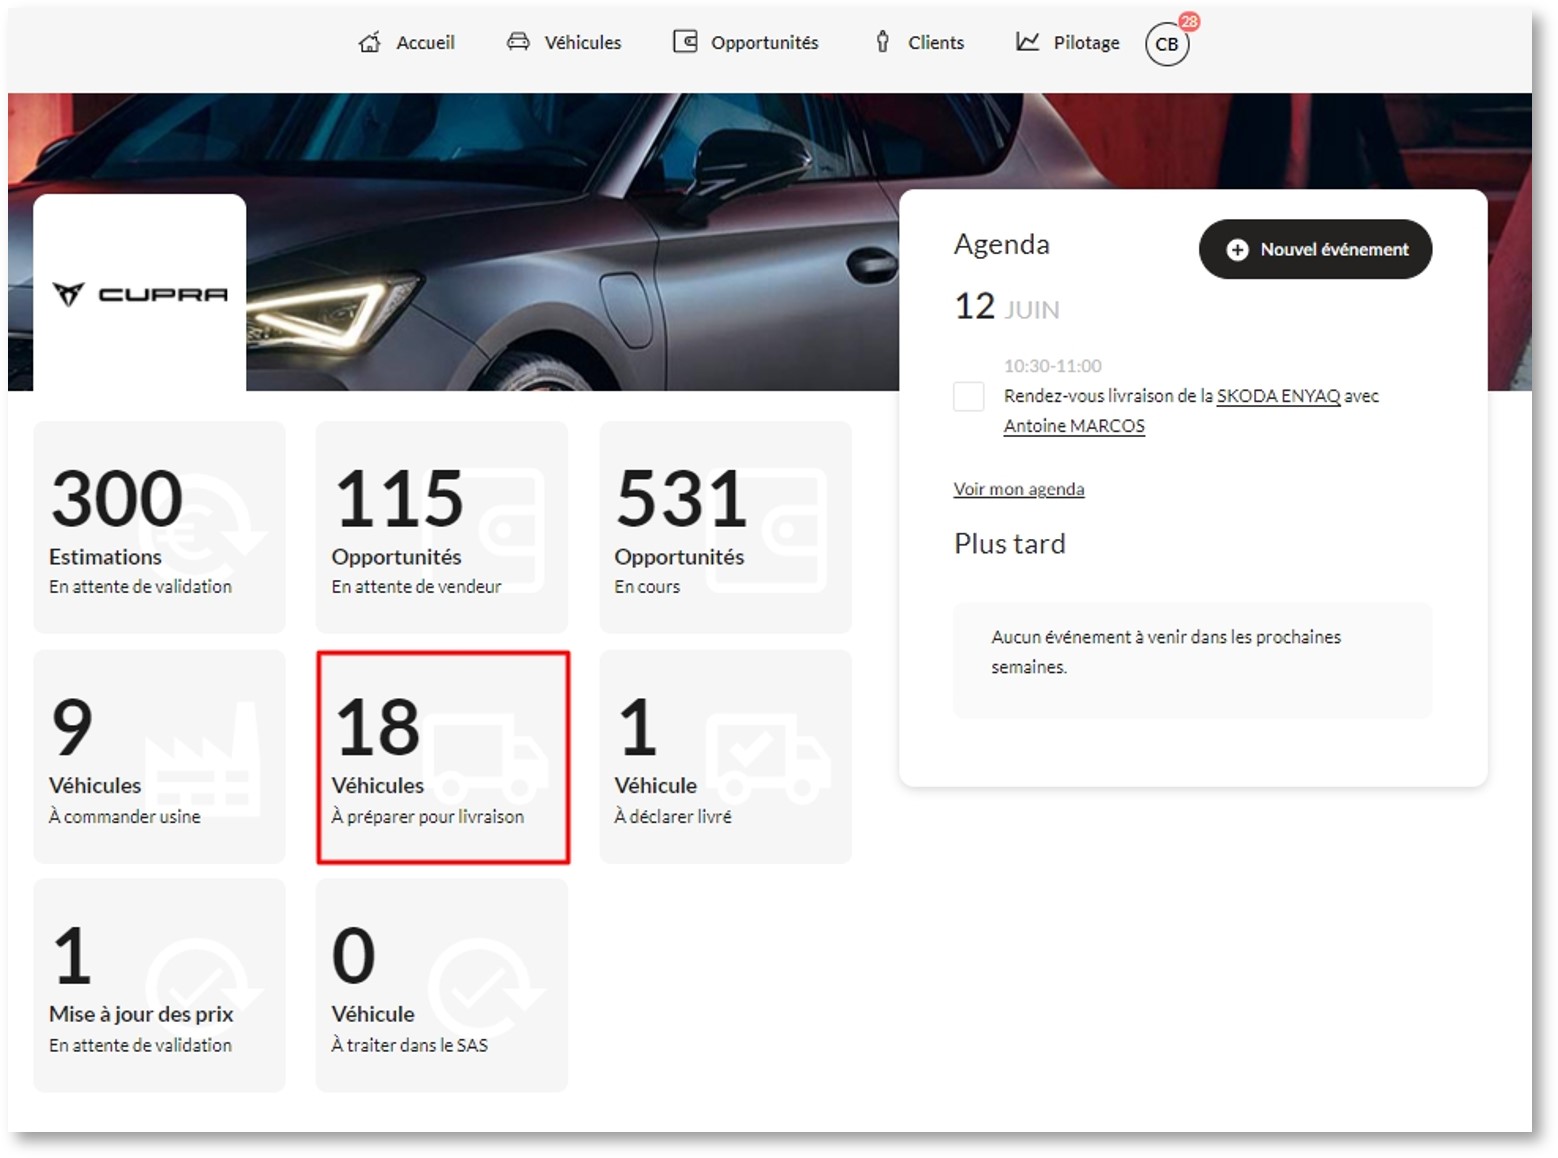Viewport: 1558px width, 1158px height.
Task: Open the 0 Véhicule à traiter dans le SAS card
Action: point(442,985)
